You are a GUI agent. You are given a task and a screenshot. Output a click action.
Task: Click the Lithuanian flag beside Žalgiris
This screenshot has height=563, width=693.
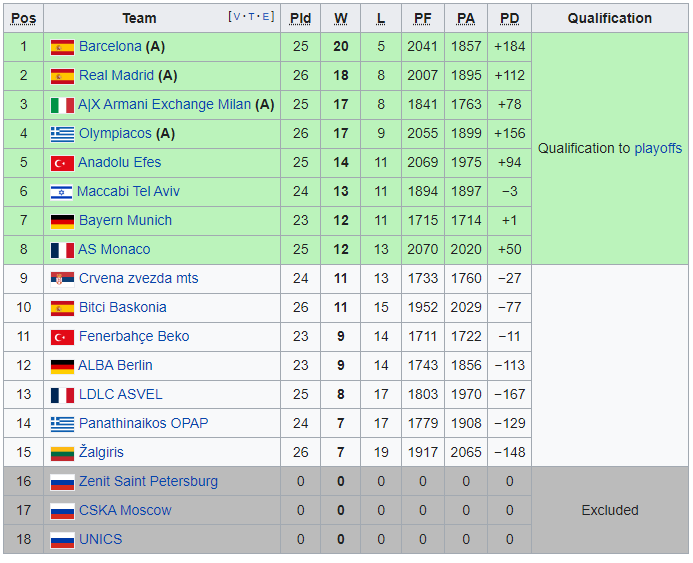point(62,453)
